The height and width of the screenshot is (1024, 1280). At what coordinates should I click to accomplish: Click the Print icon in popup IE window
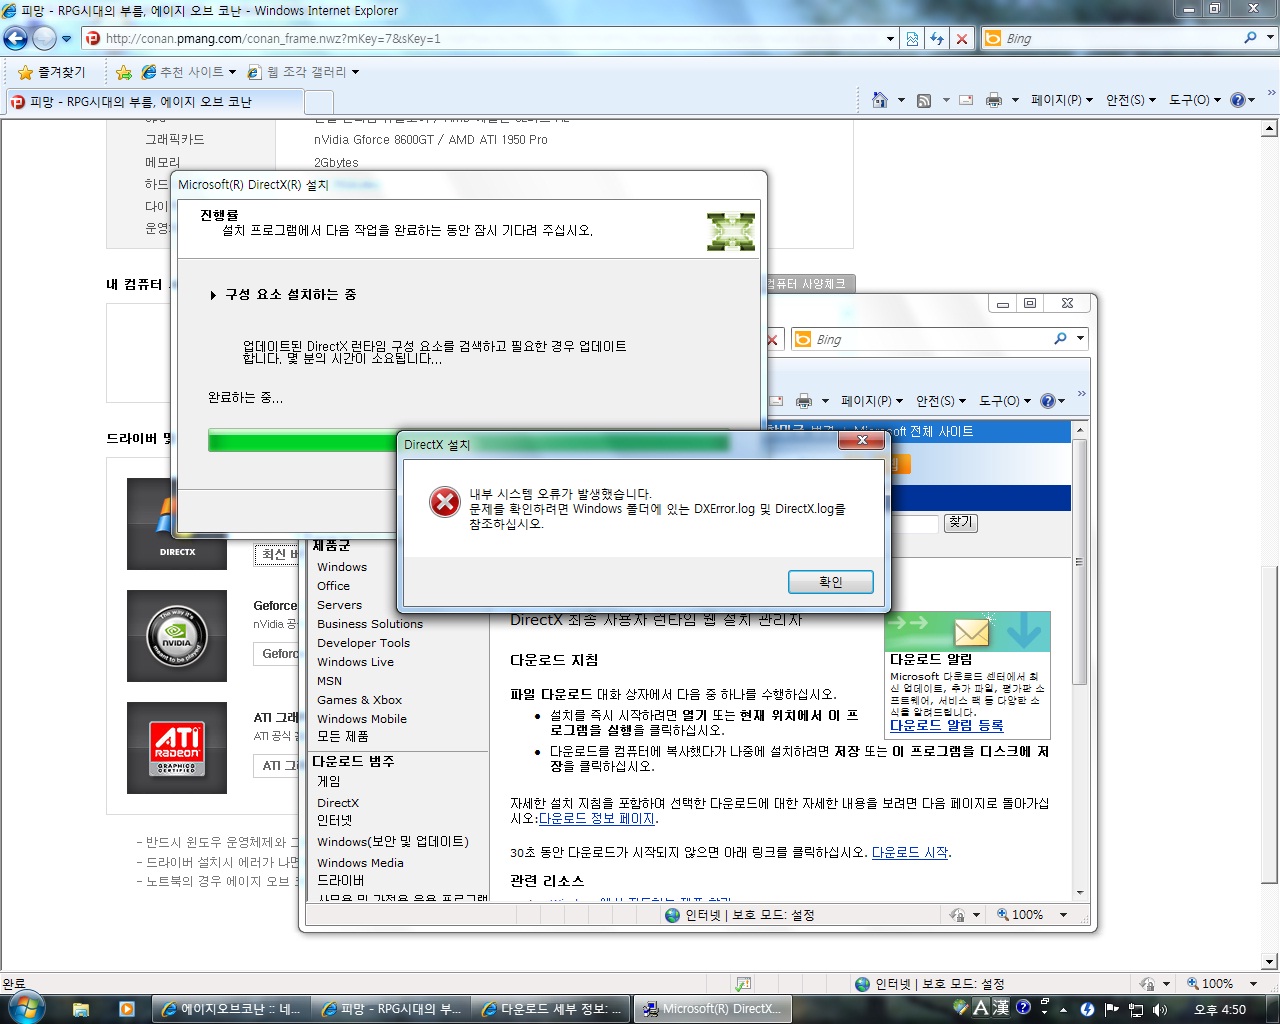[x=804, y=401]
